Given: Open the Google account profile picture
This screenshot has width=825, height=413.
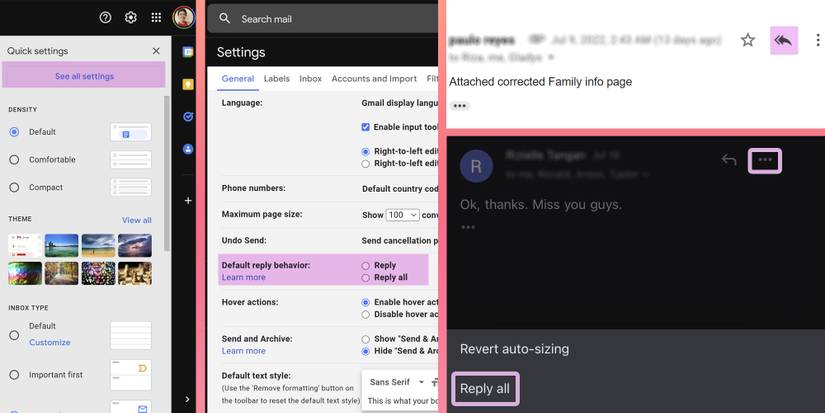Looking at the screenshot, I should click(183, 18).
